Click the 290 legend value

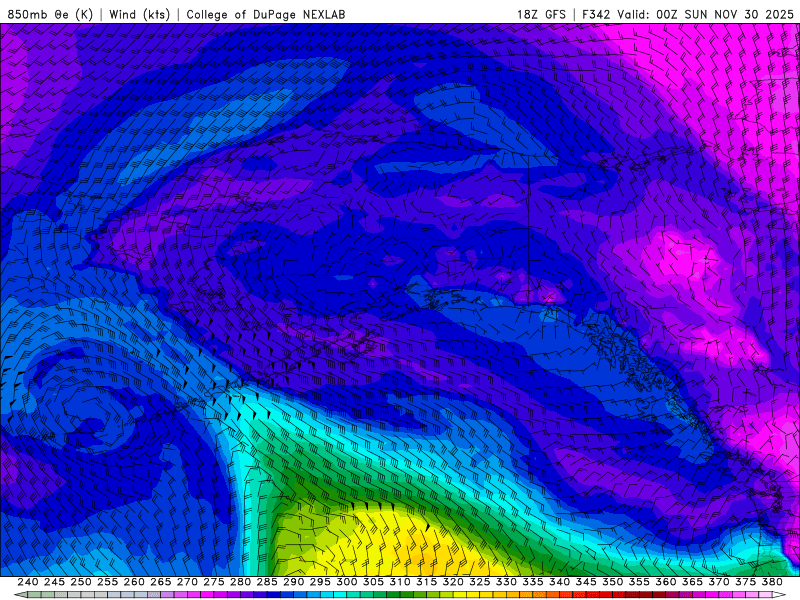click(293, 582)
